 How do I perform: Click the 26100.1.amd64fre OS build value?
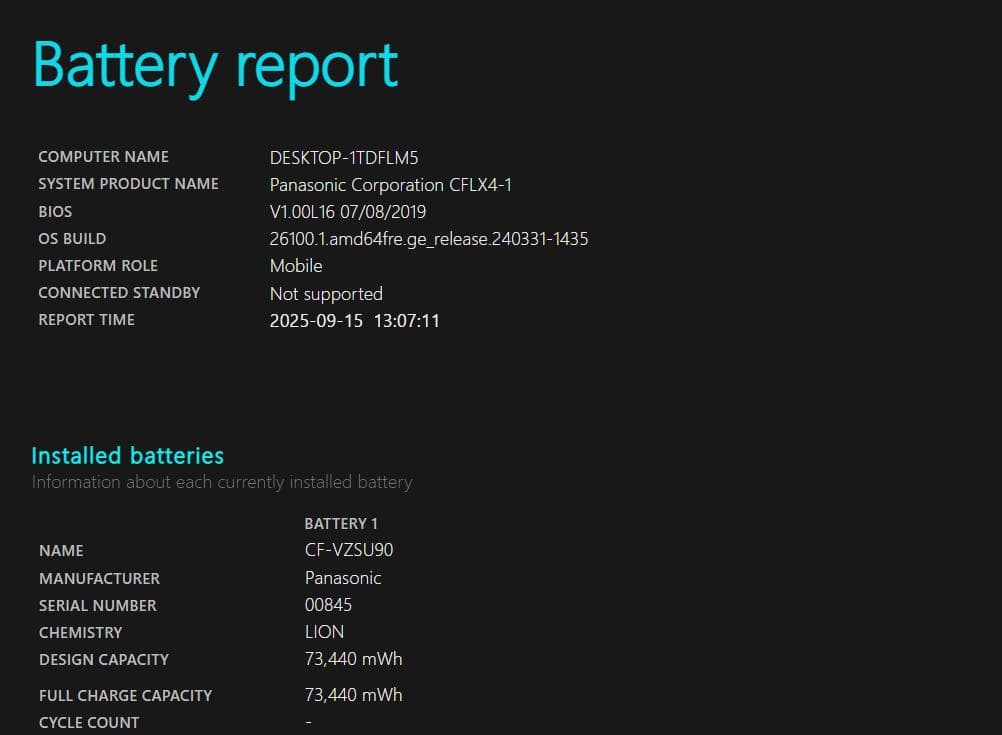tap(428, 239)
